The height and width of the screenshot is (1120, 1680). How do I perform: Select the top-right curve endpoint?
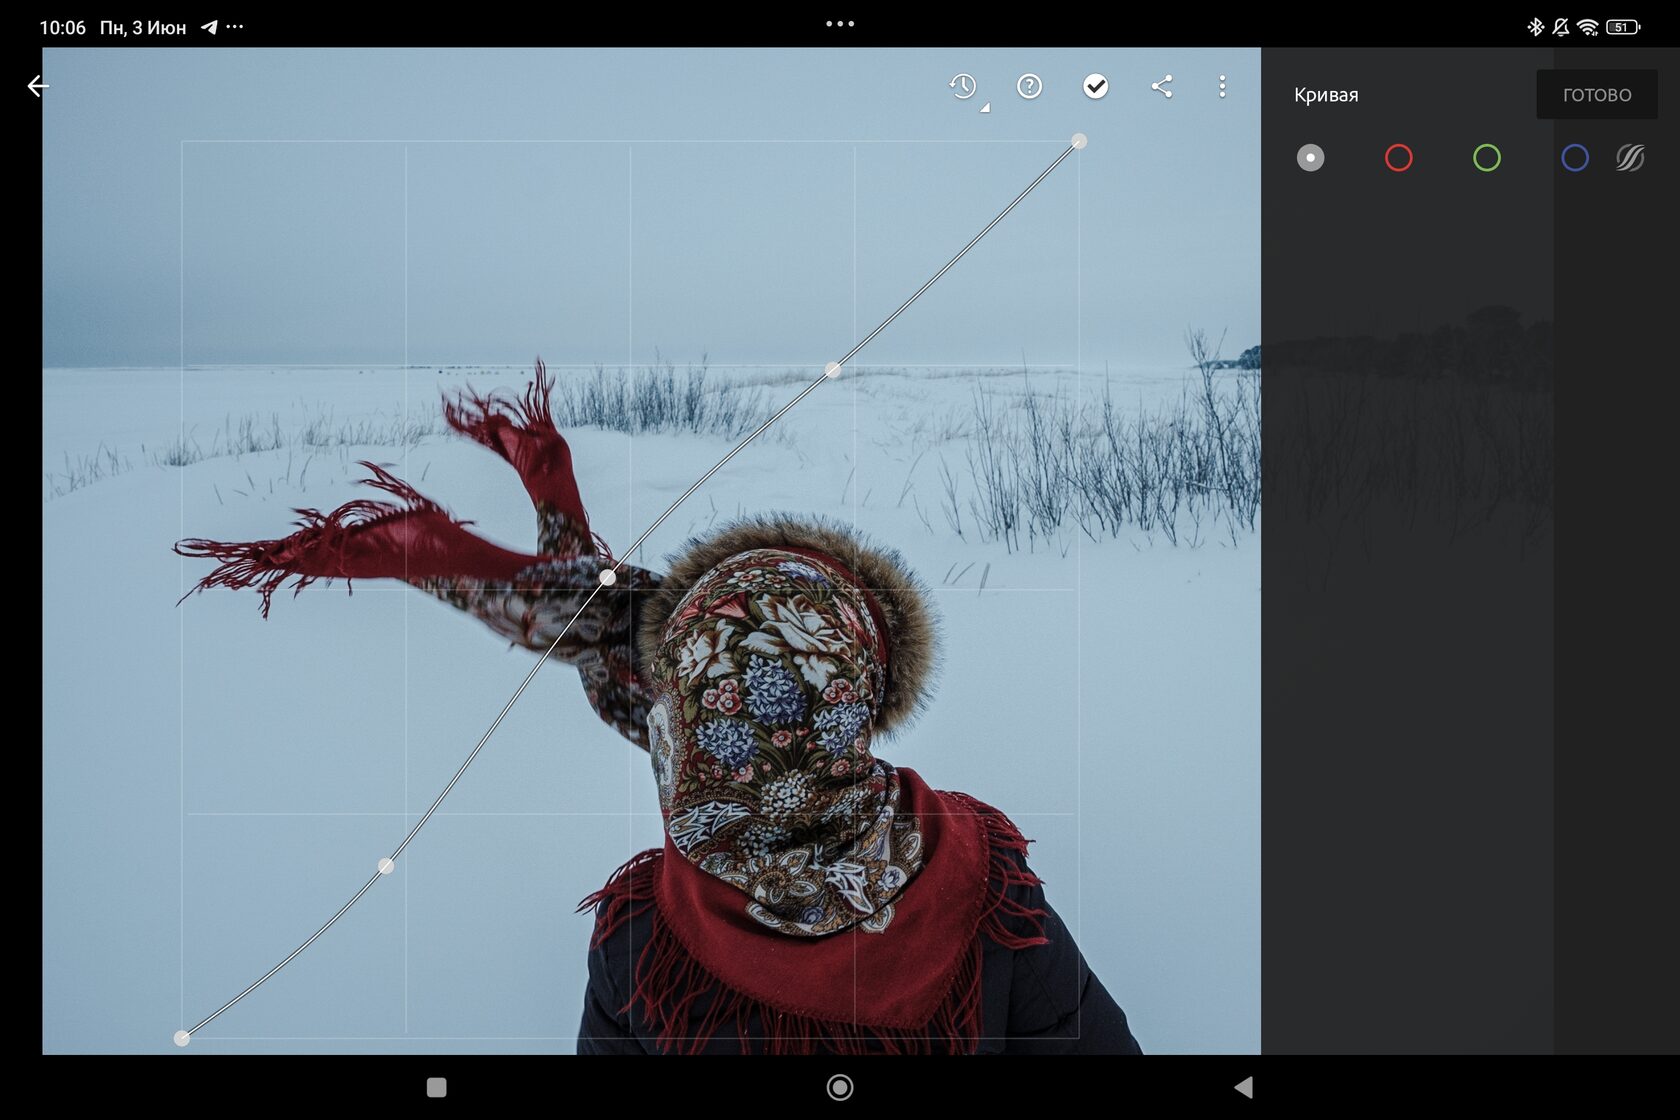(1079, 141)
